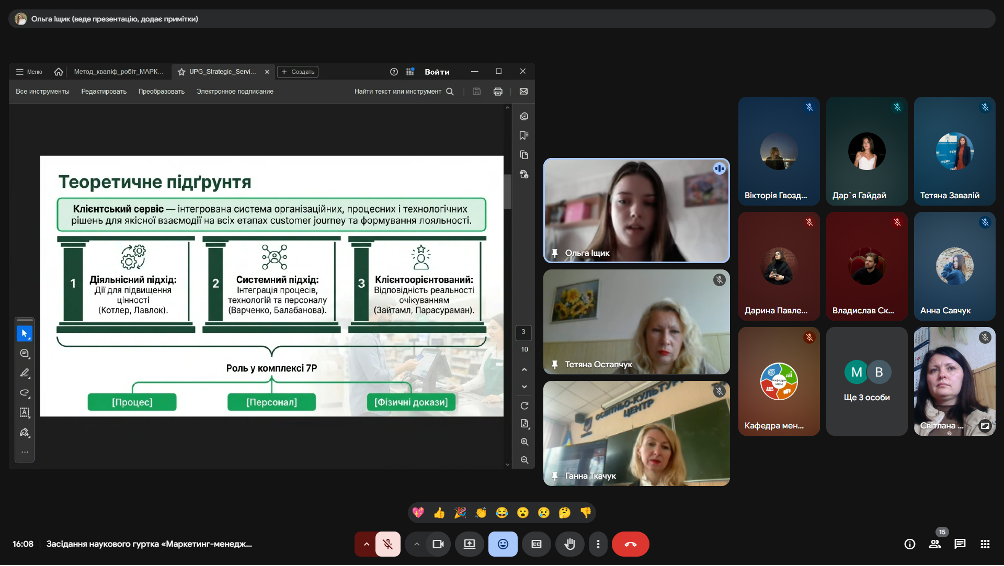The image size is (1004, 566).
Task: Click the Present screen icon
Action: point(470,544)
